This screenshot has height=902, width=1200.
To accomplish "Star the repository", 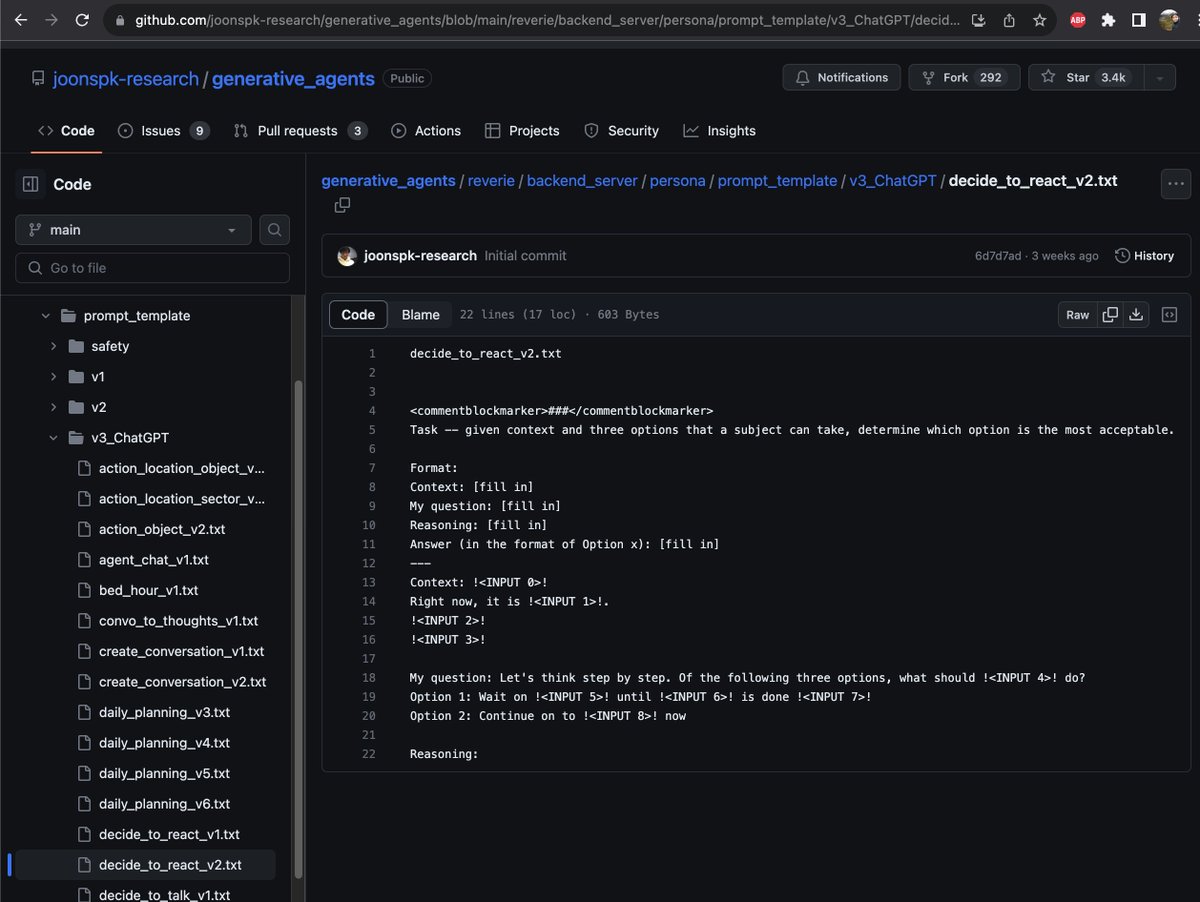I will (1086, 78).
